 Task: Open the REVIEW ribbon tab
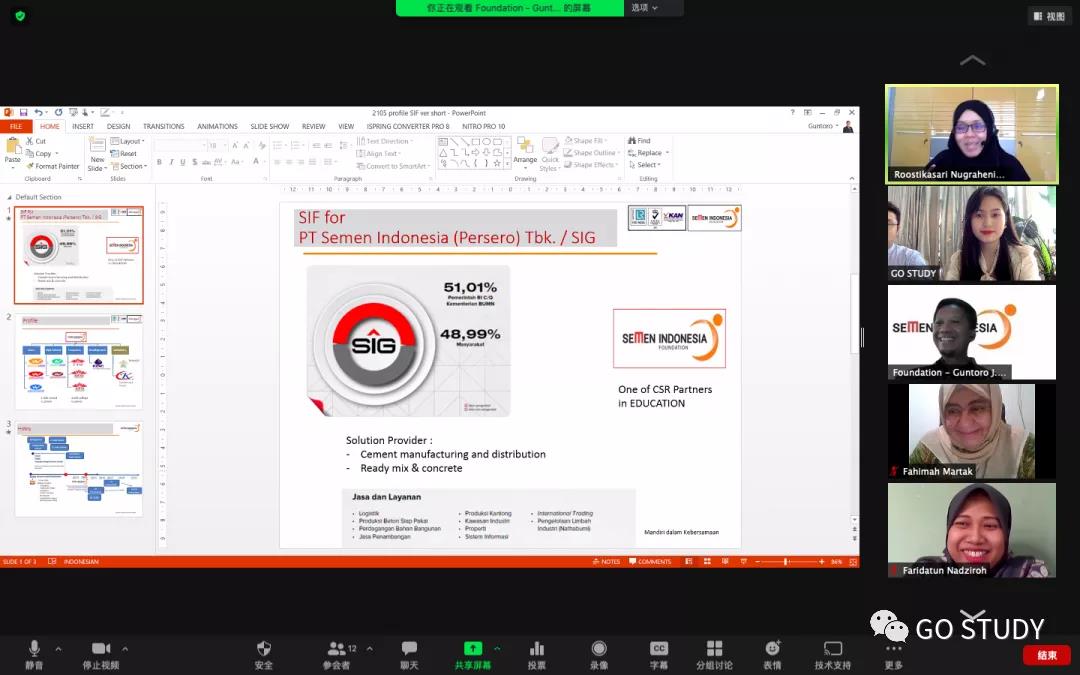coord(313,127)
